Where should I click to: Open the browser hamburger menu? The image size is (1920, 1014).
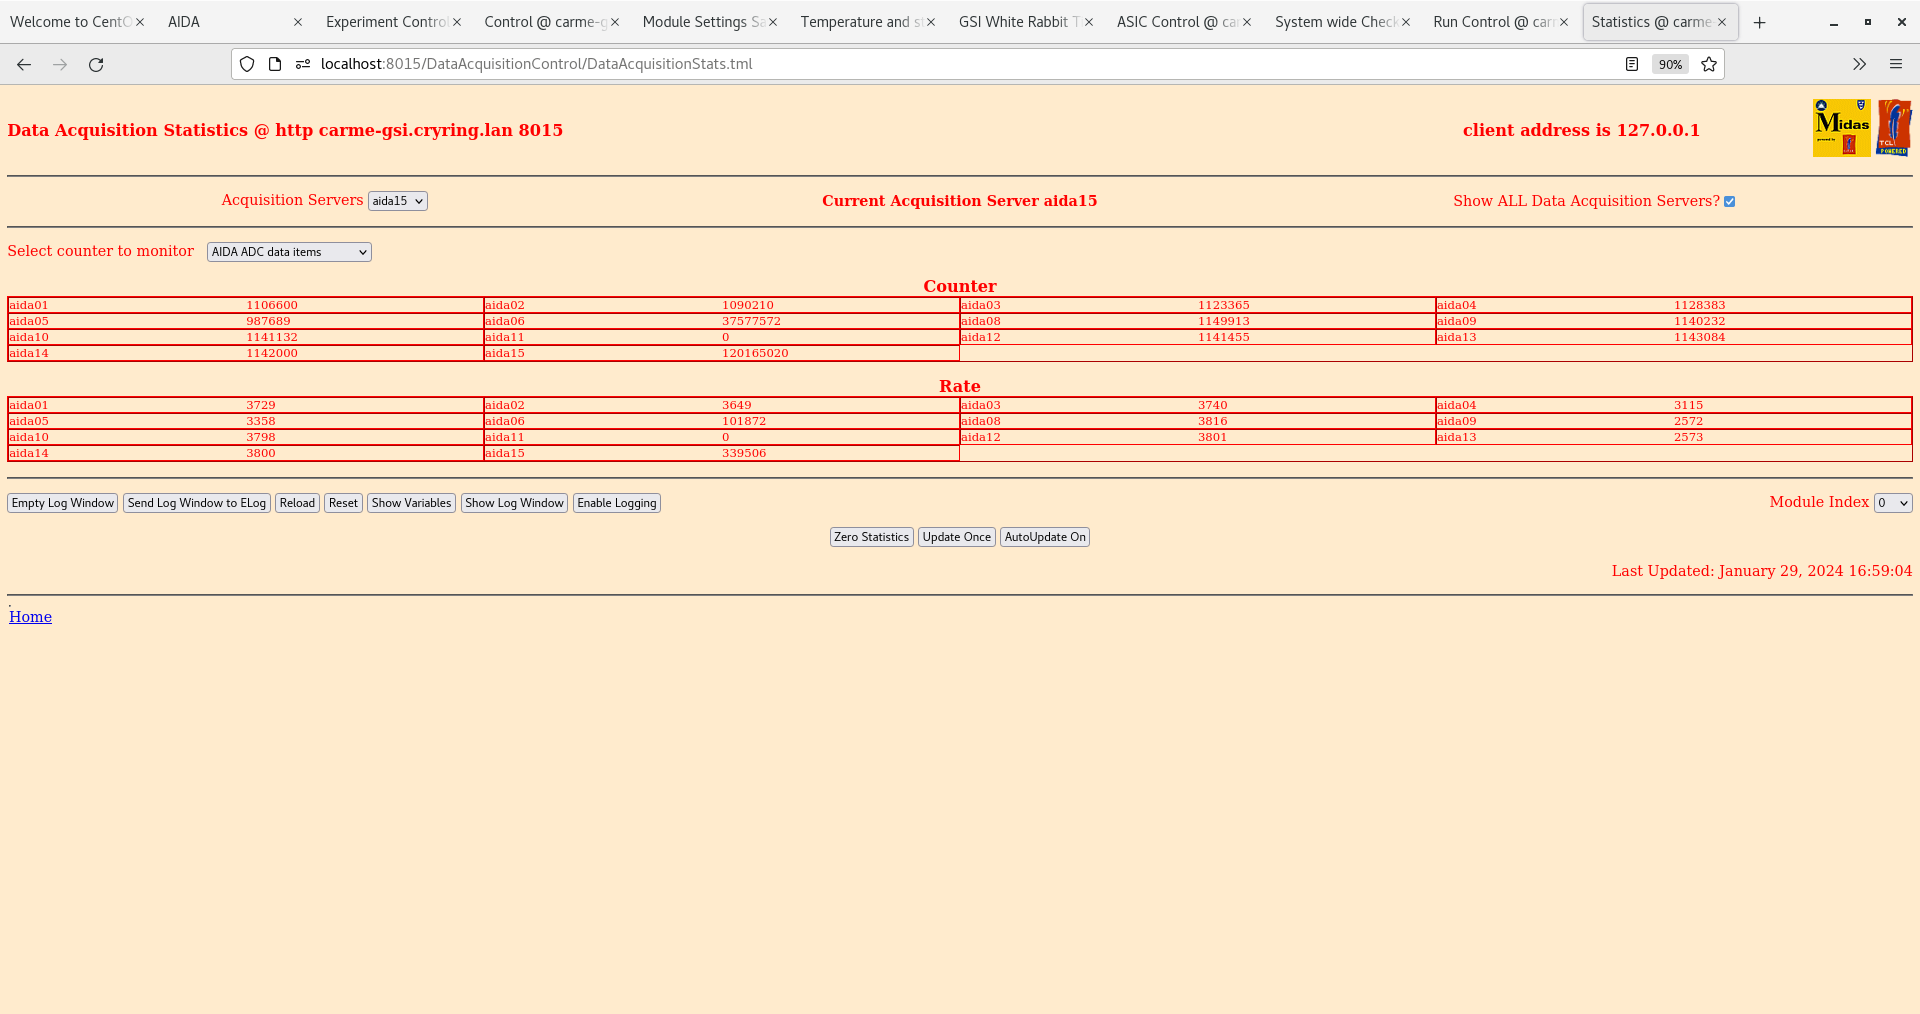click(x=1897, y=64)
